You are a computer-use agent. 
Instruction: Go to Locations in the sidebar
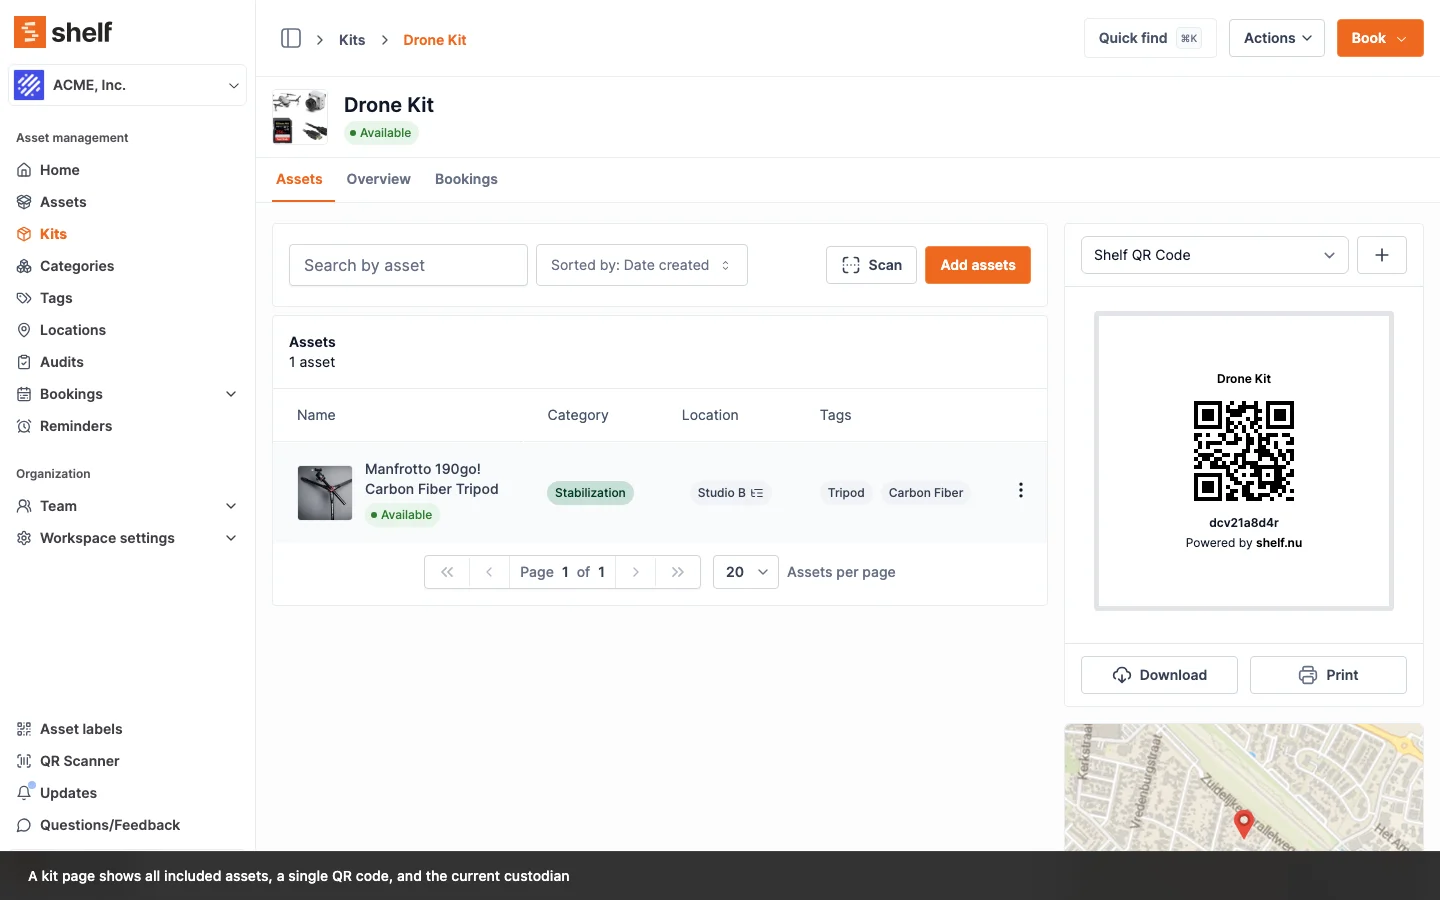coord(72,330)
